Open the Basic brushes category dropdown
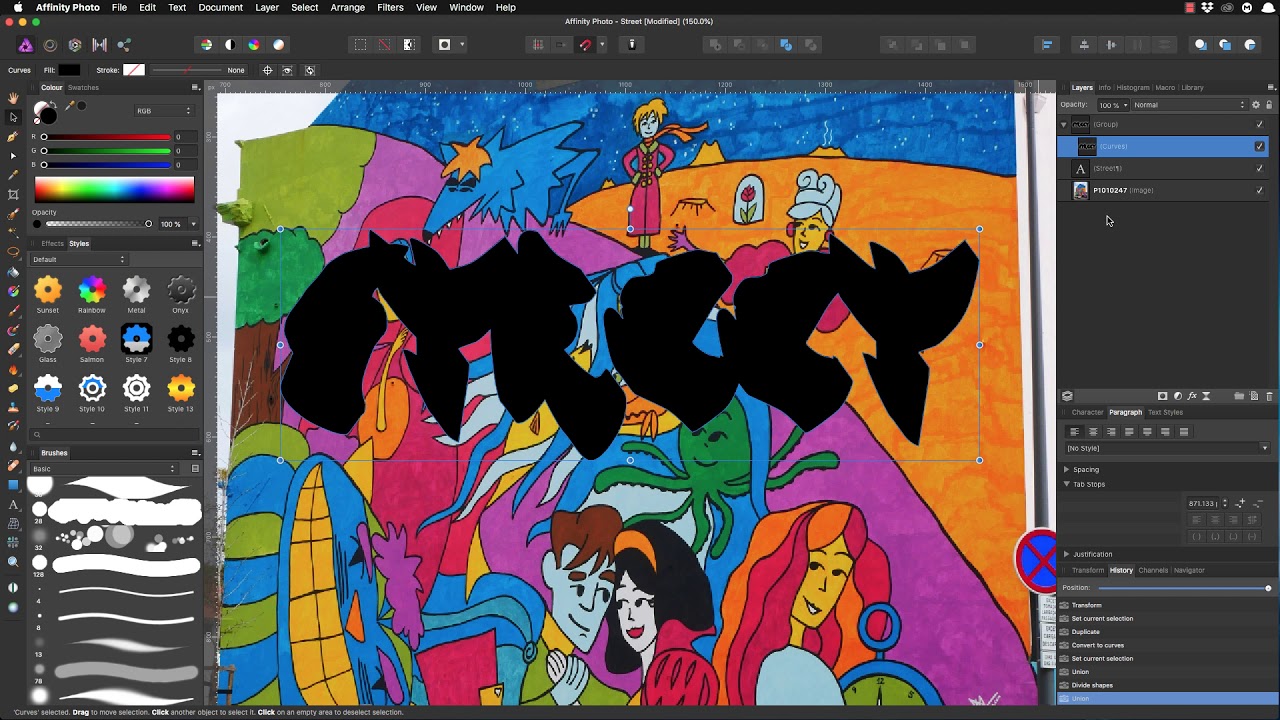Image resolution: width=1280 pixels, height=720 pixels. click(104, 469)
